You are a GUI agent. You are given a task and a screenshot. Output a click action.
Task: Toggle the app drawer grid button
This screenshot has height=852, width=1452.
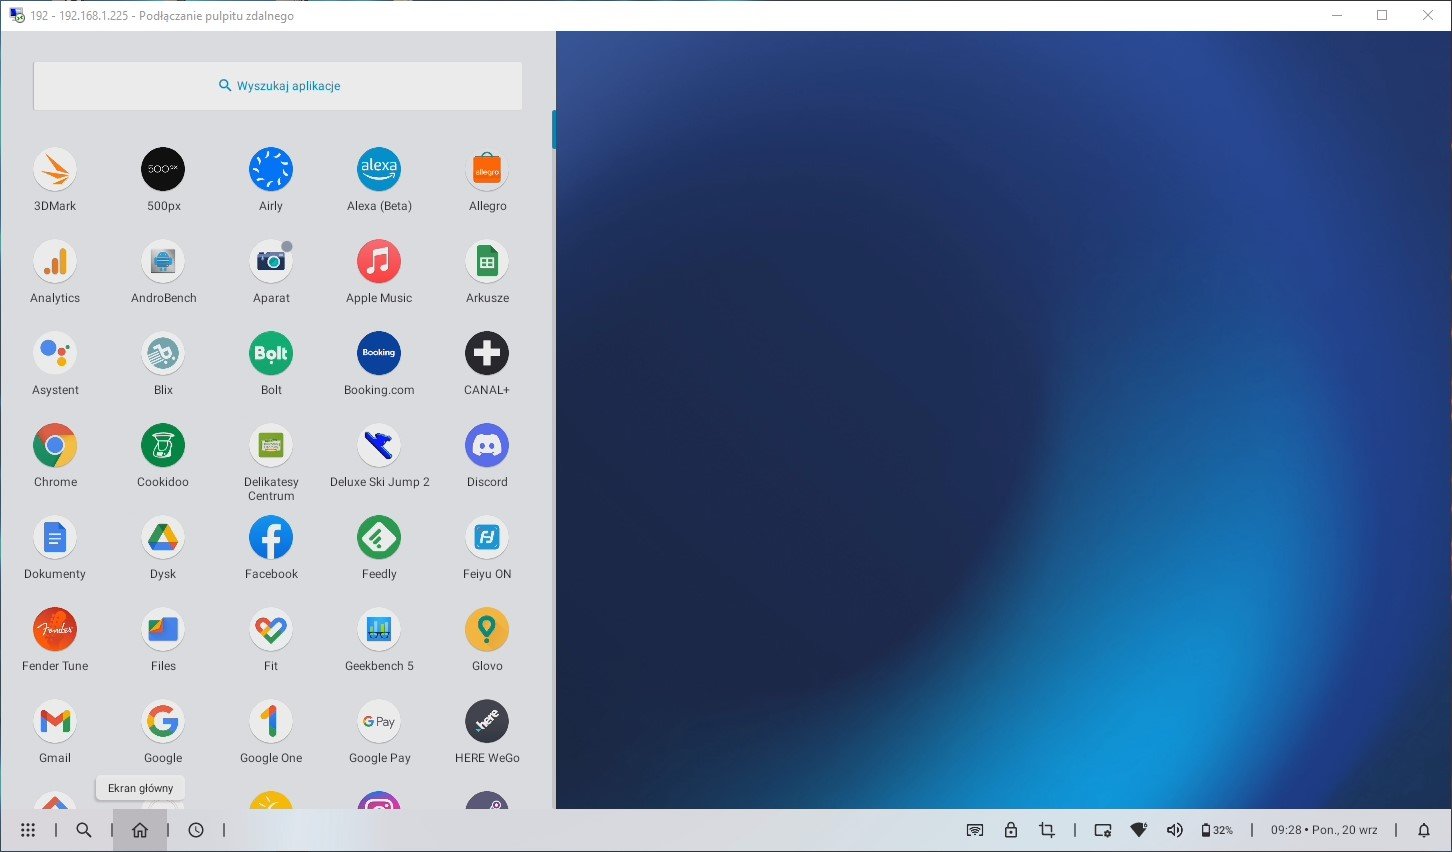(28, 830)
